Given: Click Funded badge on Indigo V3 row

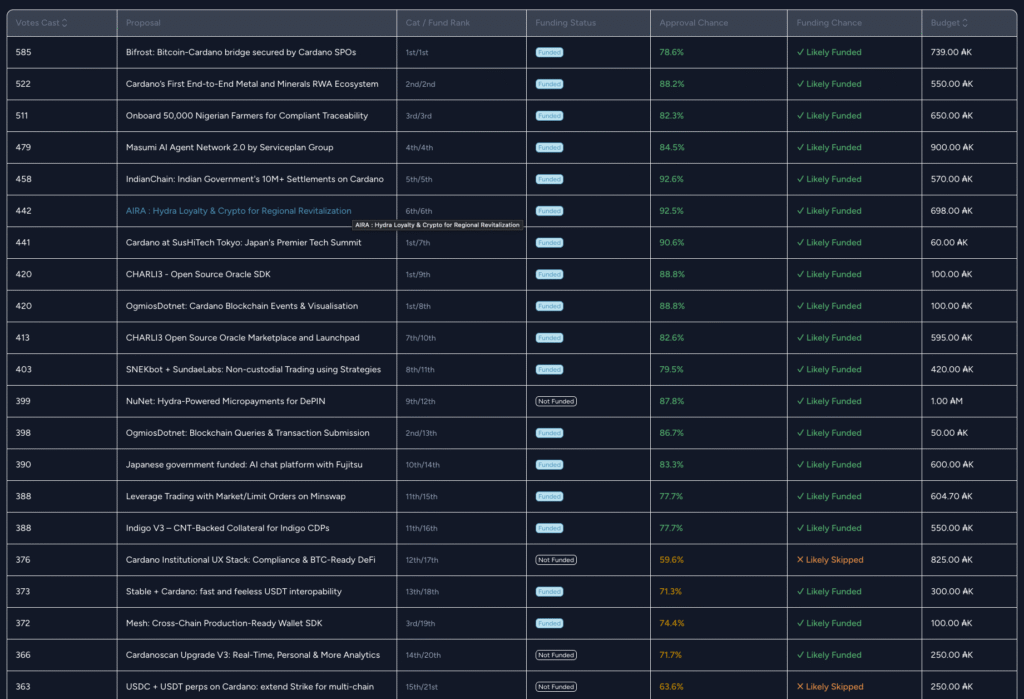Looking at the screenshot, I should [x=549, y=528].
